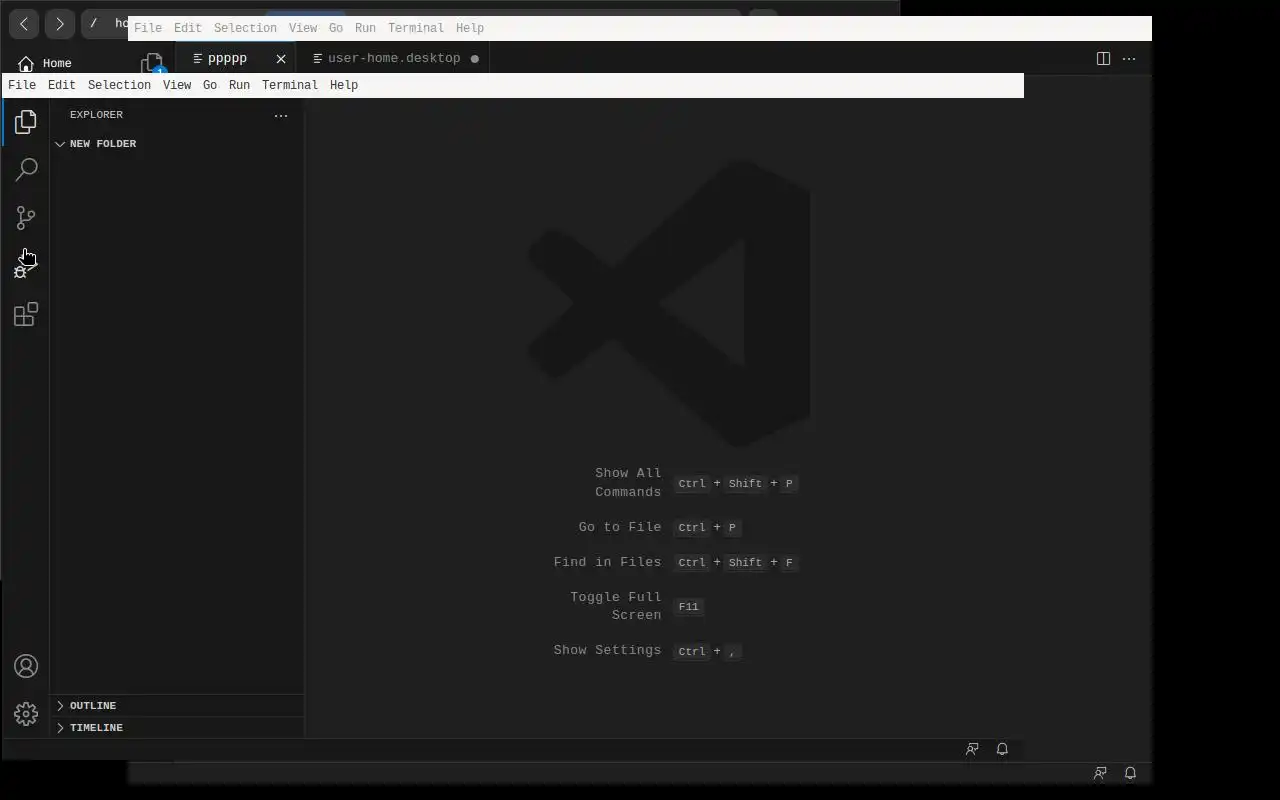The image size is (1280, 800).
Task: Click the Find in Files hint
Action: (607, 562)
